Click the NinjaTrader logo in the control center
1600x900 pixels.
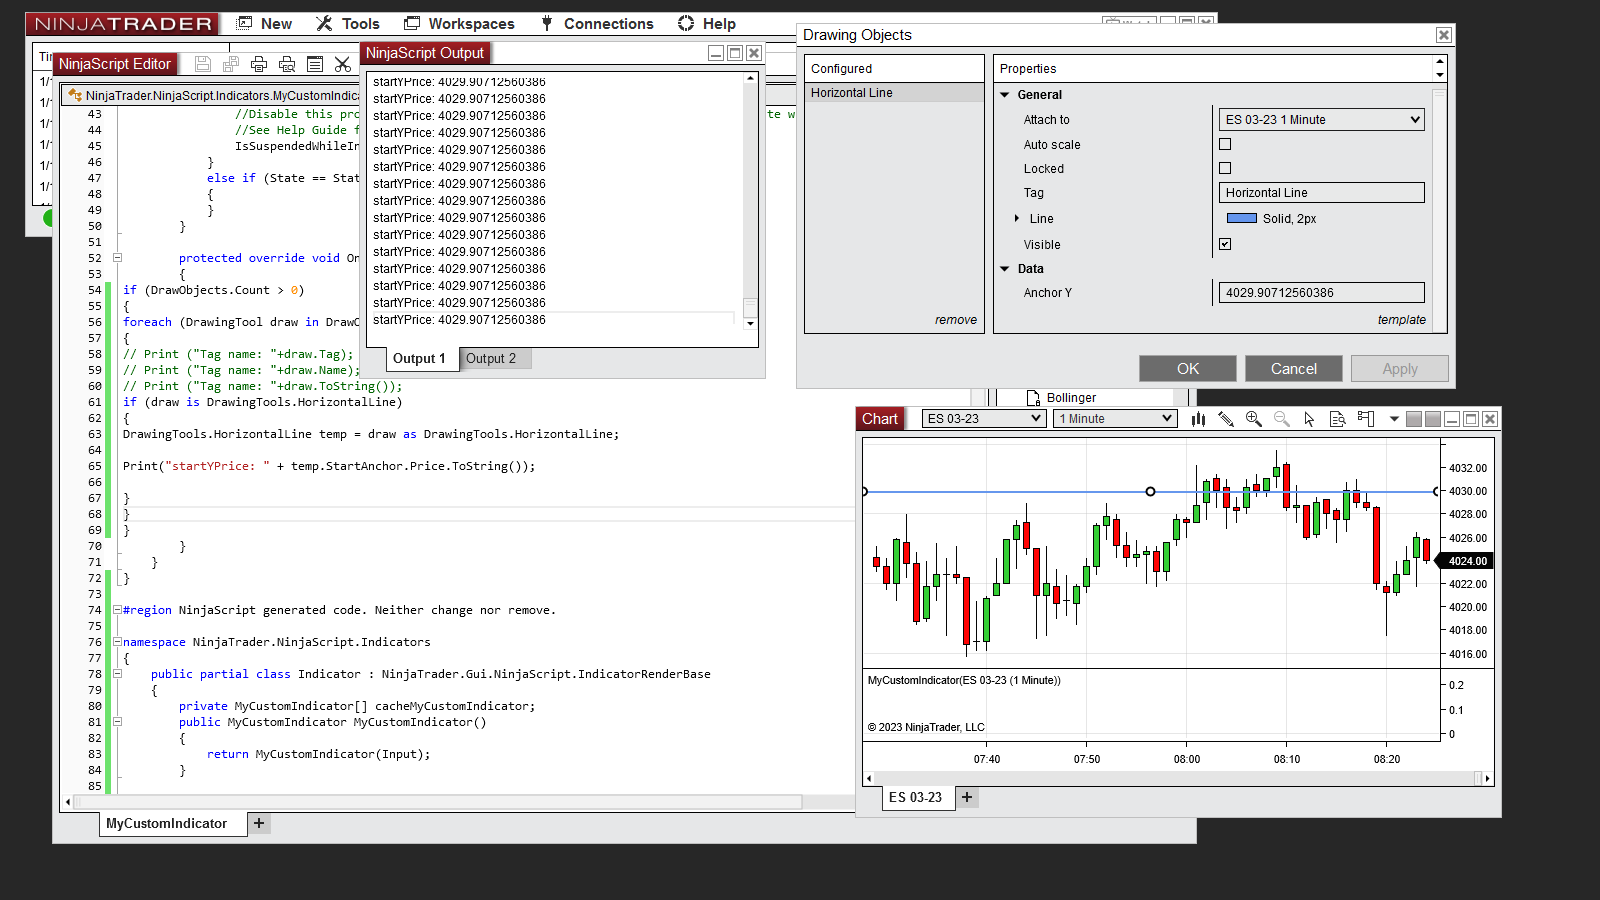pyautogui.click(x=124, y=24)
